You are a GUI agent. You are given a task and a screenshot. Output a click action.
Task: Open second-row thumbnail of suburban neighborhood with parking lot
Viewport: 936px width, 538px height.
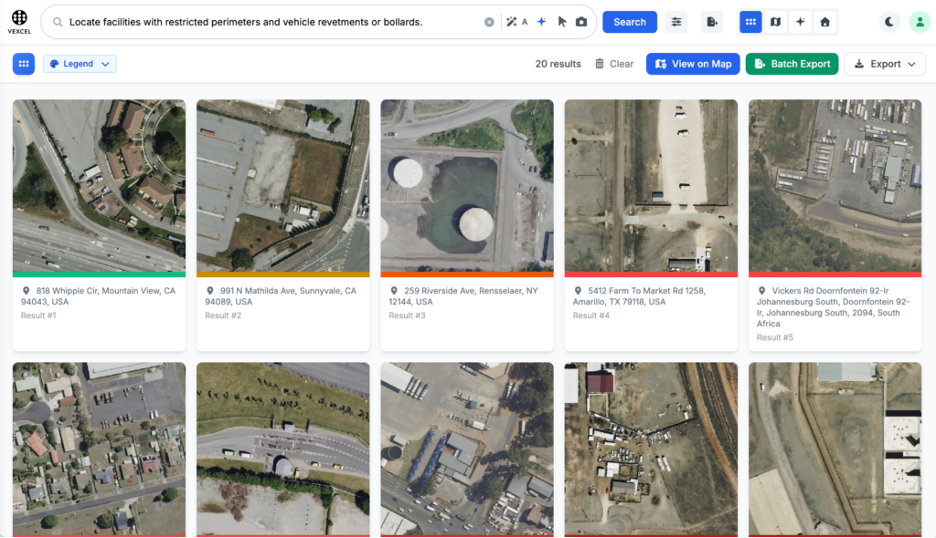[x=99, y=449]
